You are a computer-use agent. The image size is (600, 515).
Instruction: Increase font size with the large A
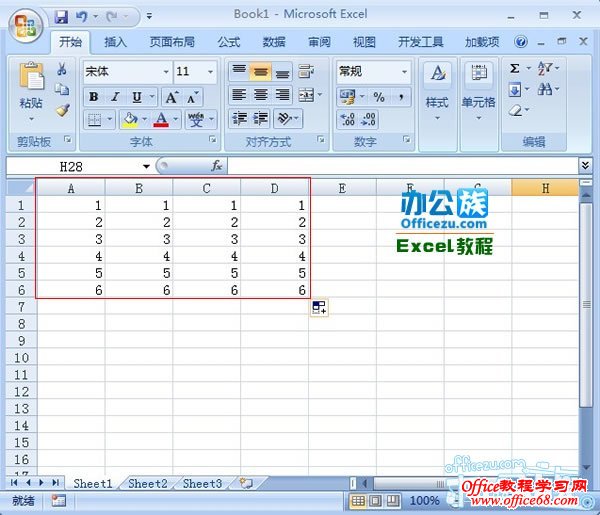coord(171,98)
